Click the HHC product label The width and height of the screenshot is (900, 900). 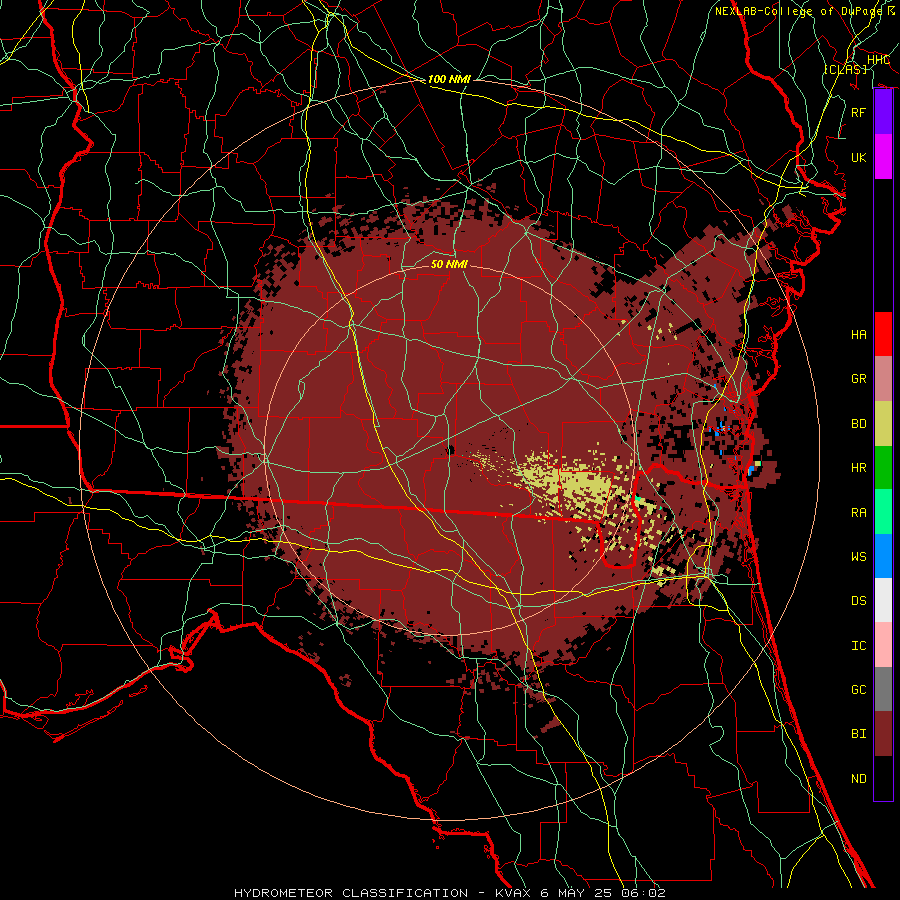coord(878,60)
